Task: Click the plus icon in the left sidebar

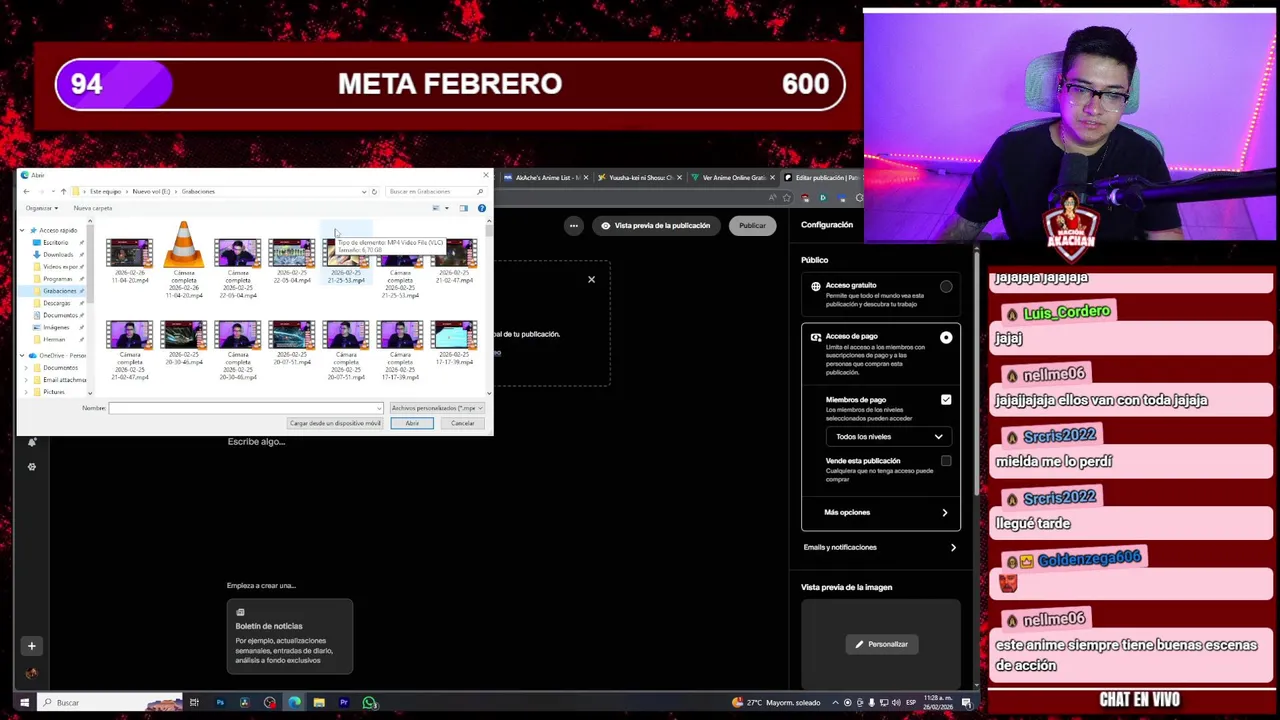Action: [x=31, y=646]
